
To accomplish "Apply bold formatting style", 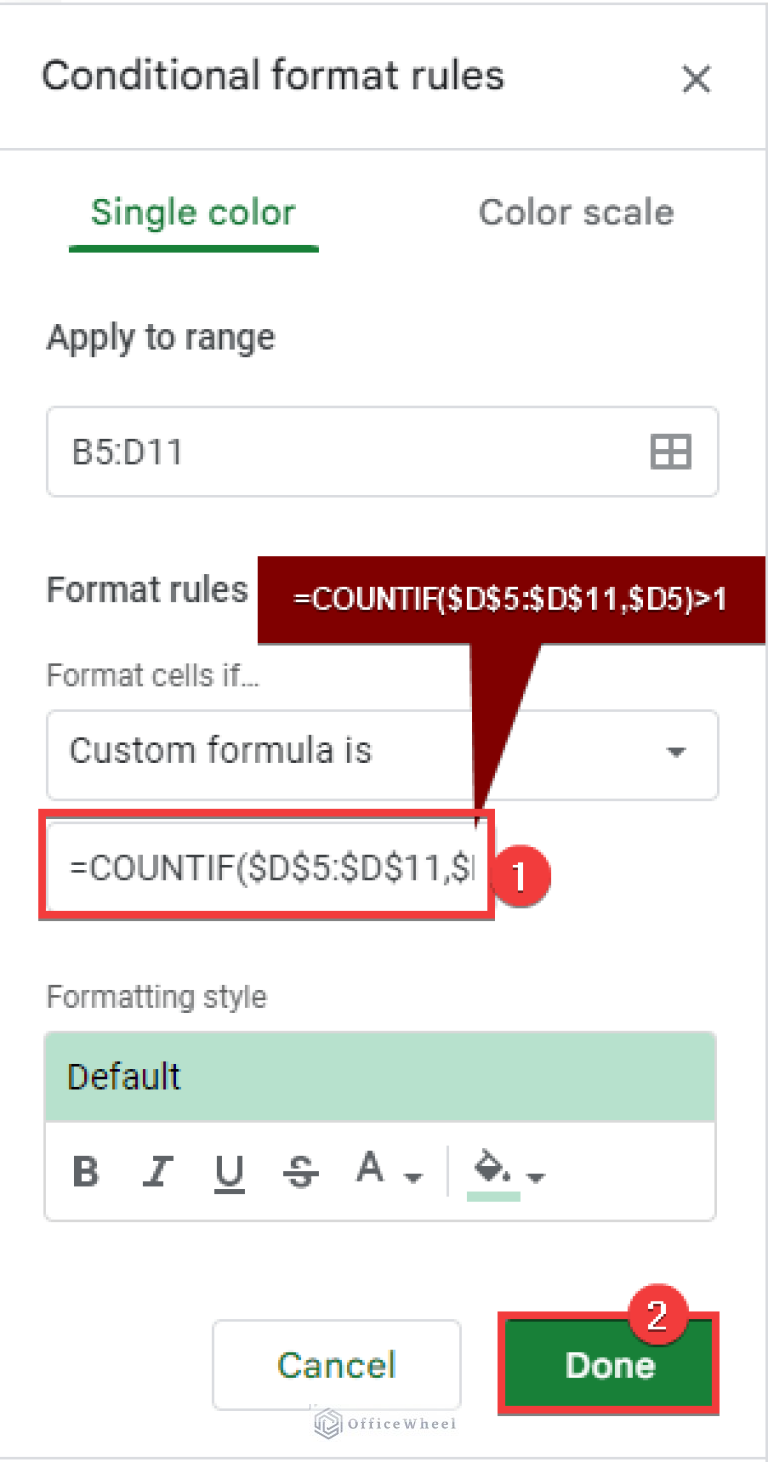I will click(x=85, y=1172).
